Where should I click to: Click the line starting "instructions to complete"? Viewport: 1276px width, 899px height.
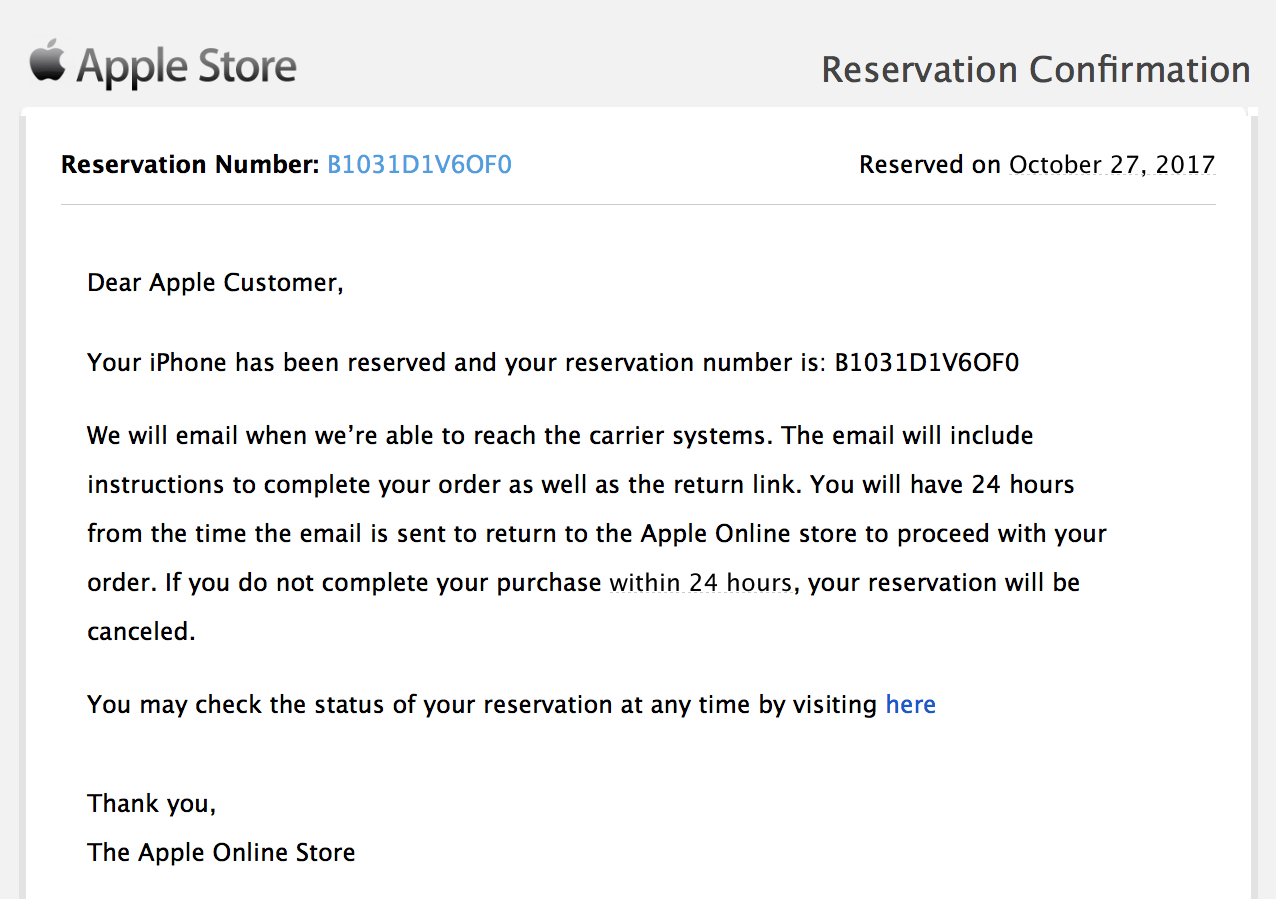tap(581, 485)
